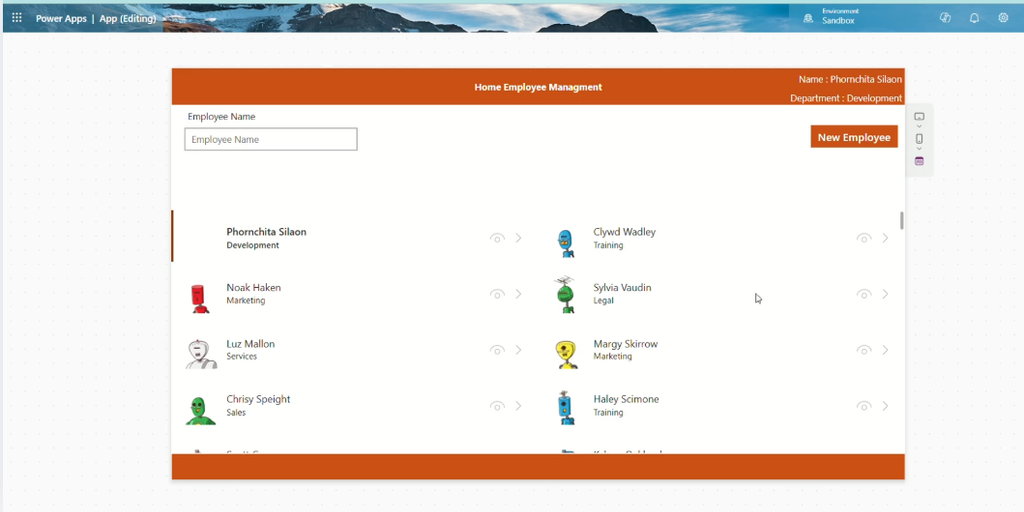Select the Margy Skirrow name text
Image resolution: width=1024 pixels, height=512 pixels.
[626, 344]
